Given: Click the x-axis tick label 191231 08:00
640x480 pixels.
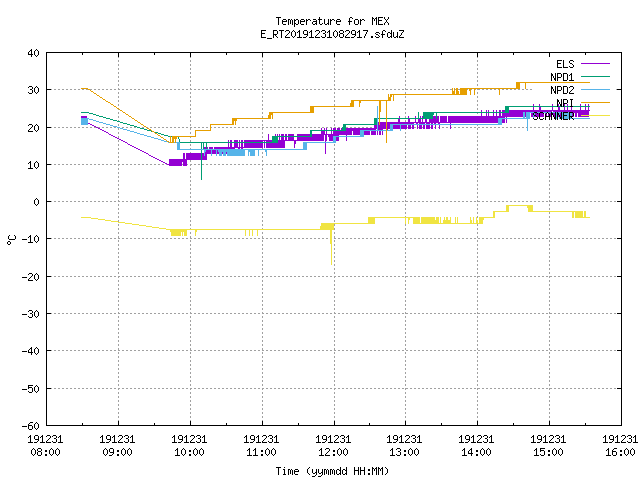Looking at the screenshot, I should 45,446.
